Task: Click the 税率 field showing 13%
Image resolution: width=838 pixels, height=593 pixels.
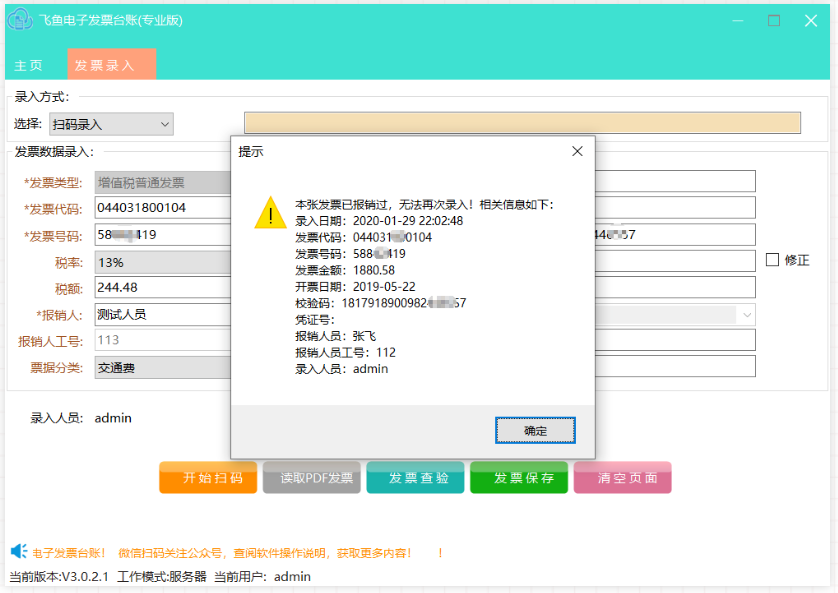Action: (x=162, y=262)
